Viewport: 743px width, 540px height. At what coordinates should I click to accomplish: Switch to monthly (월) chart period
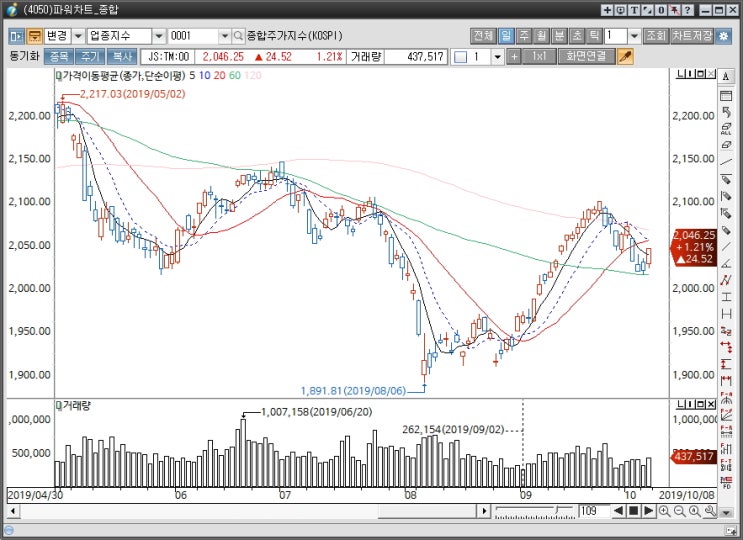(x=541, y=36)
